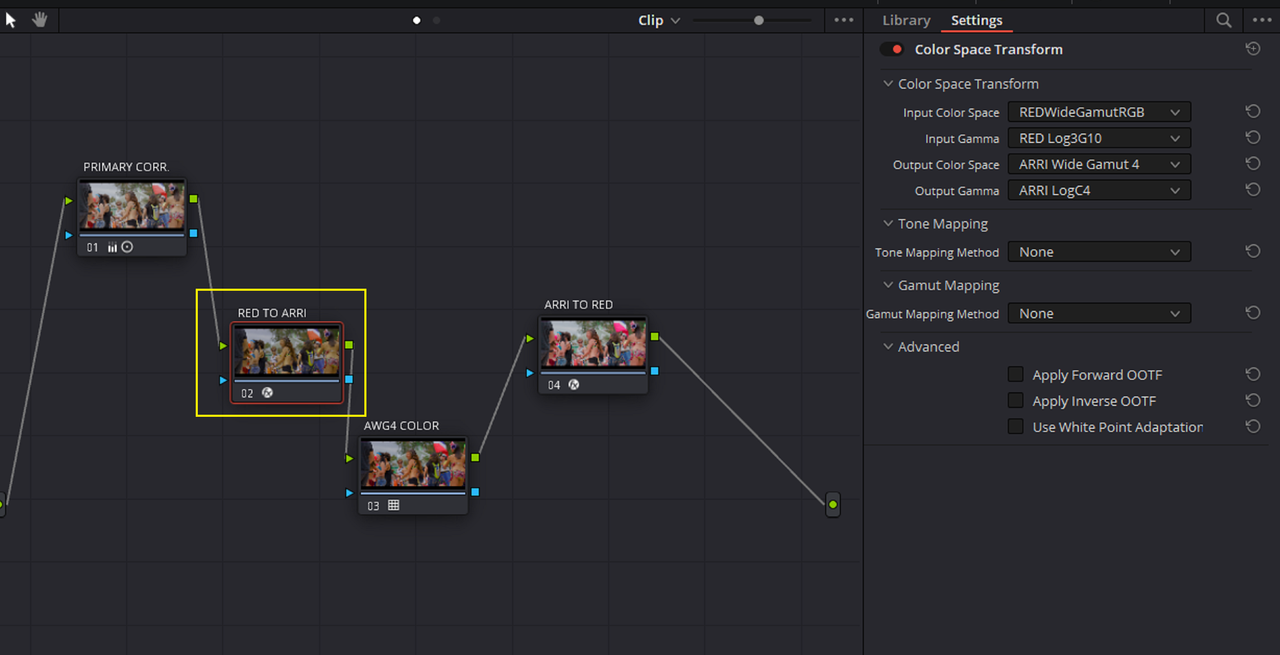Click the RED TO ARRI node label

pyautogui.click(x=272, y=313)
